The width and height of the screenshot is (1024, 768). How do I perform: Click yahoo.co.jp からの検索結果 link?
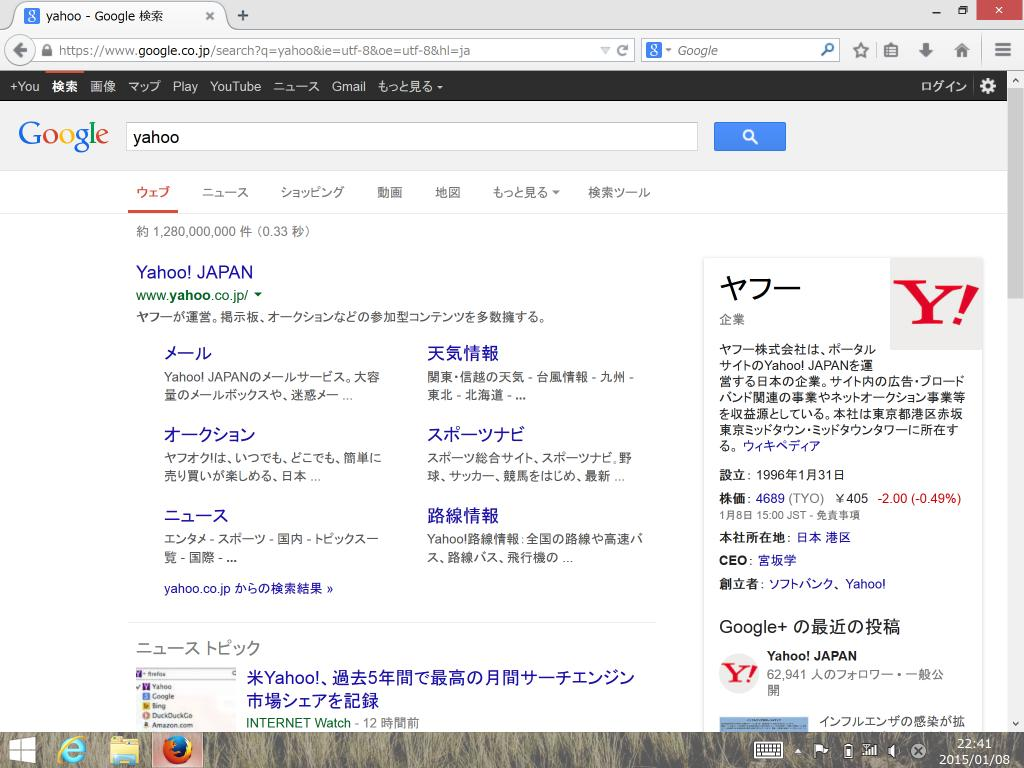pos(248,588)
